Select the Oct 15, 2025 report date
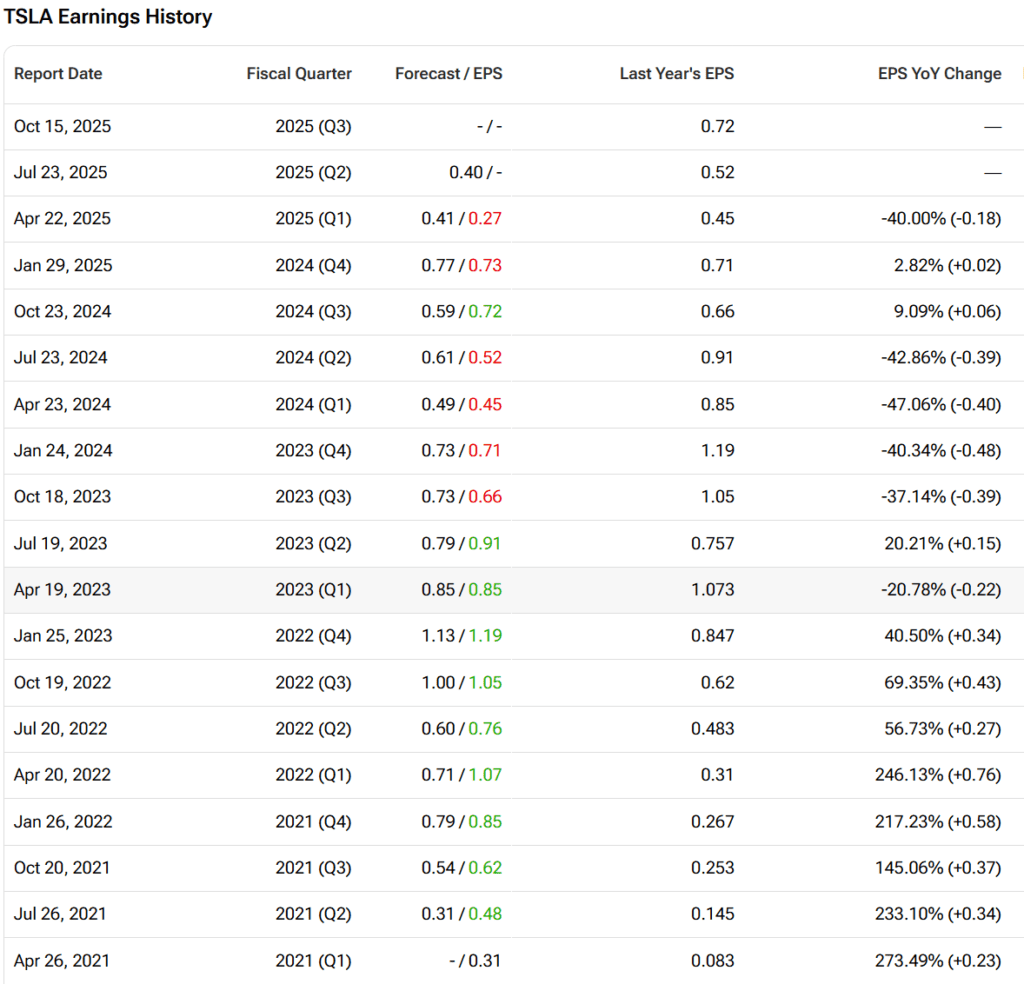 (63, 126)
